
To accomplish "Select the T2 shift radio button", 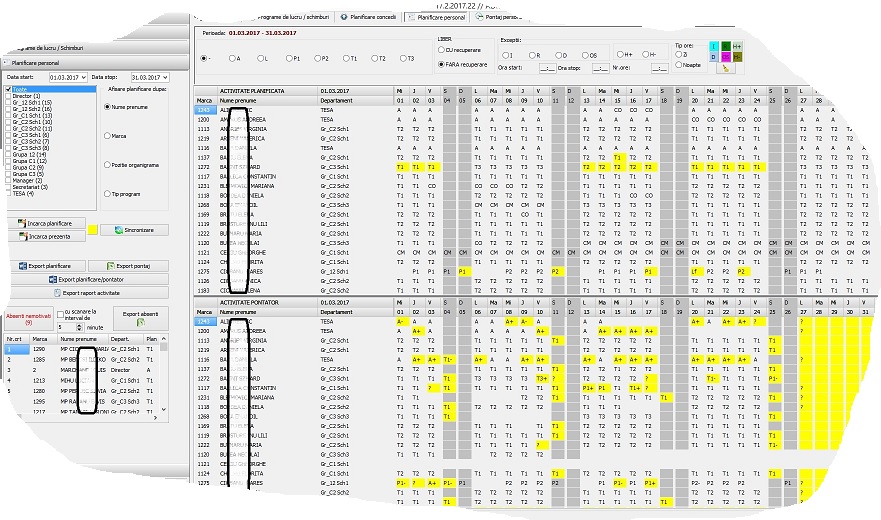I will (374, 58).
